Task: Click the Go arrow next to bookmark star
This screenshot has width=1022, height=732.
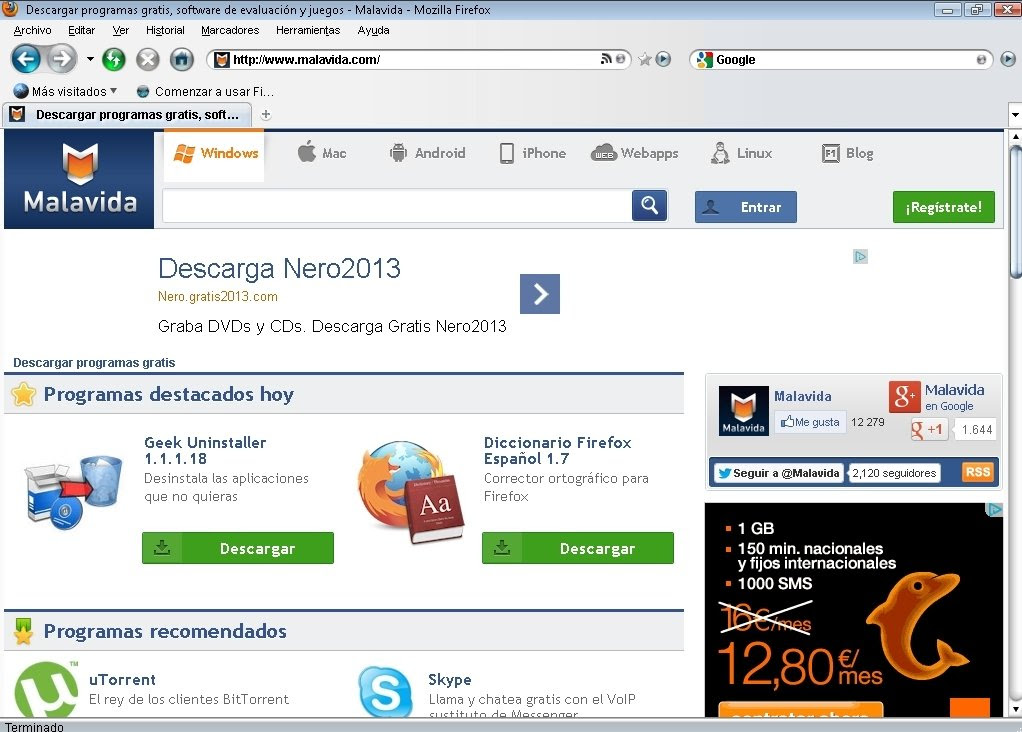Action: click(x=664, y=59)
